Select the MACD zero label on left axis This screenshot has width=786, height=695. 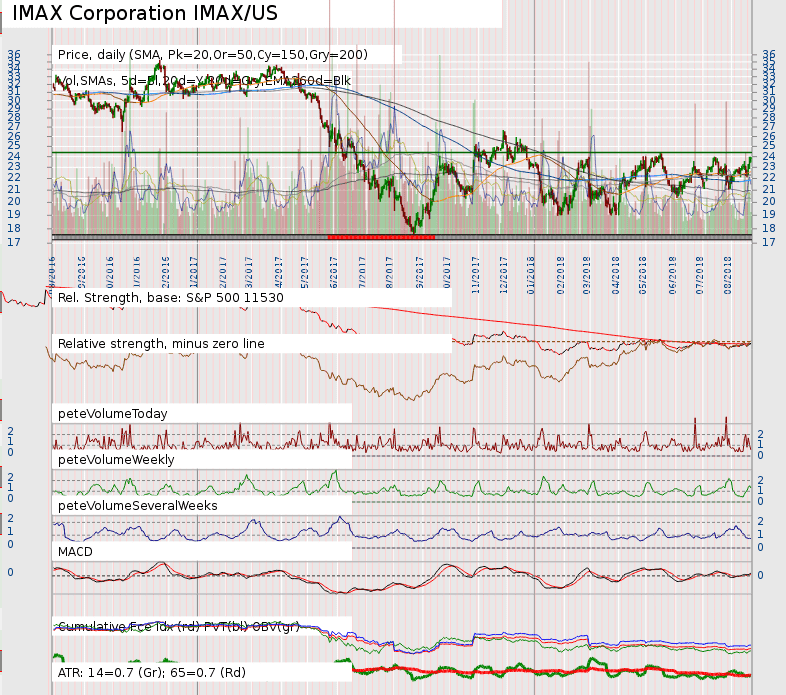[x=10, y=572]
